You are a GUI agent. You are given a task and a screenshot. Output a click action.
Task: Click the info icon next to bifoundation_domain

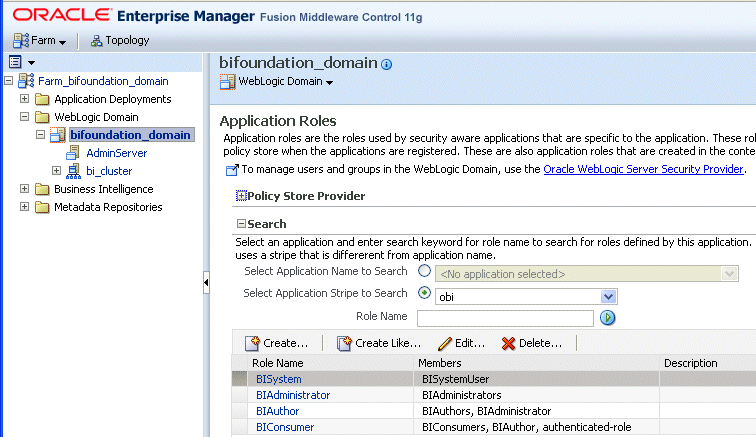pyautogui.click(x=386, y=64)
